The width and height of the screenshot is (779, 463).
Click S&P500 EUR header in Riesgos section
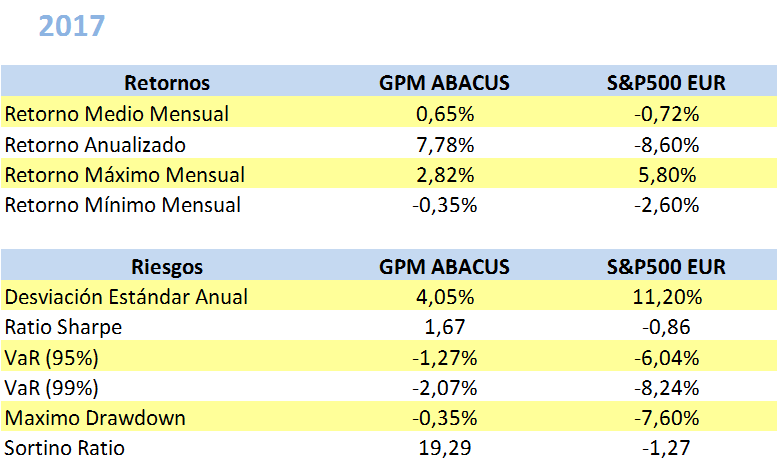(666, 267)
